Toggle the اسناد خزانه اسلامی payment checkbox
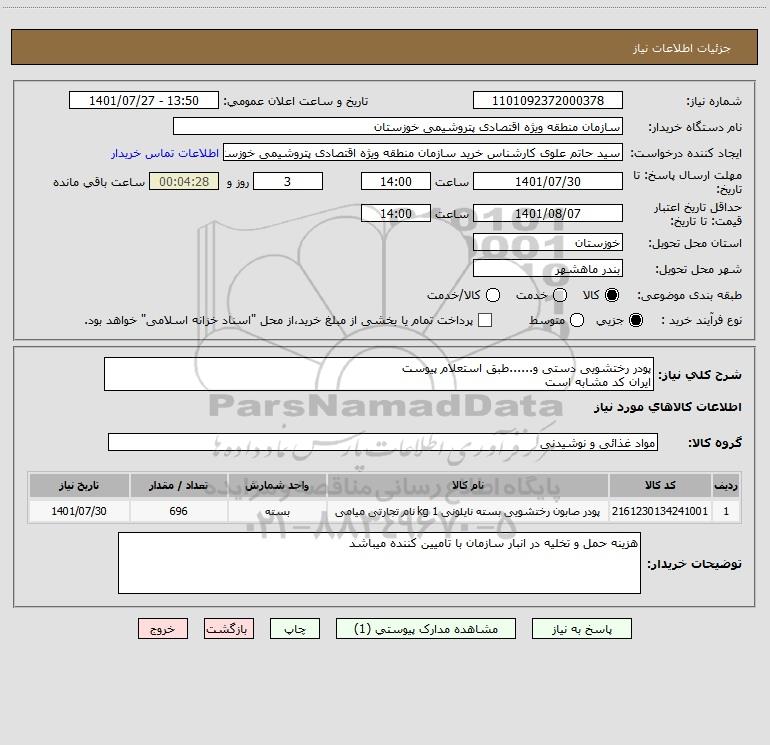This screenshot has height=745, width=770. 485,320
